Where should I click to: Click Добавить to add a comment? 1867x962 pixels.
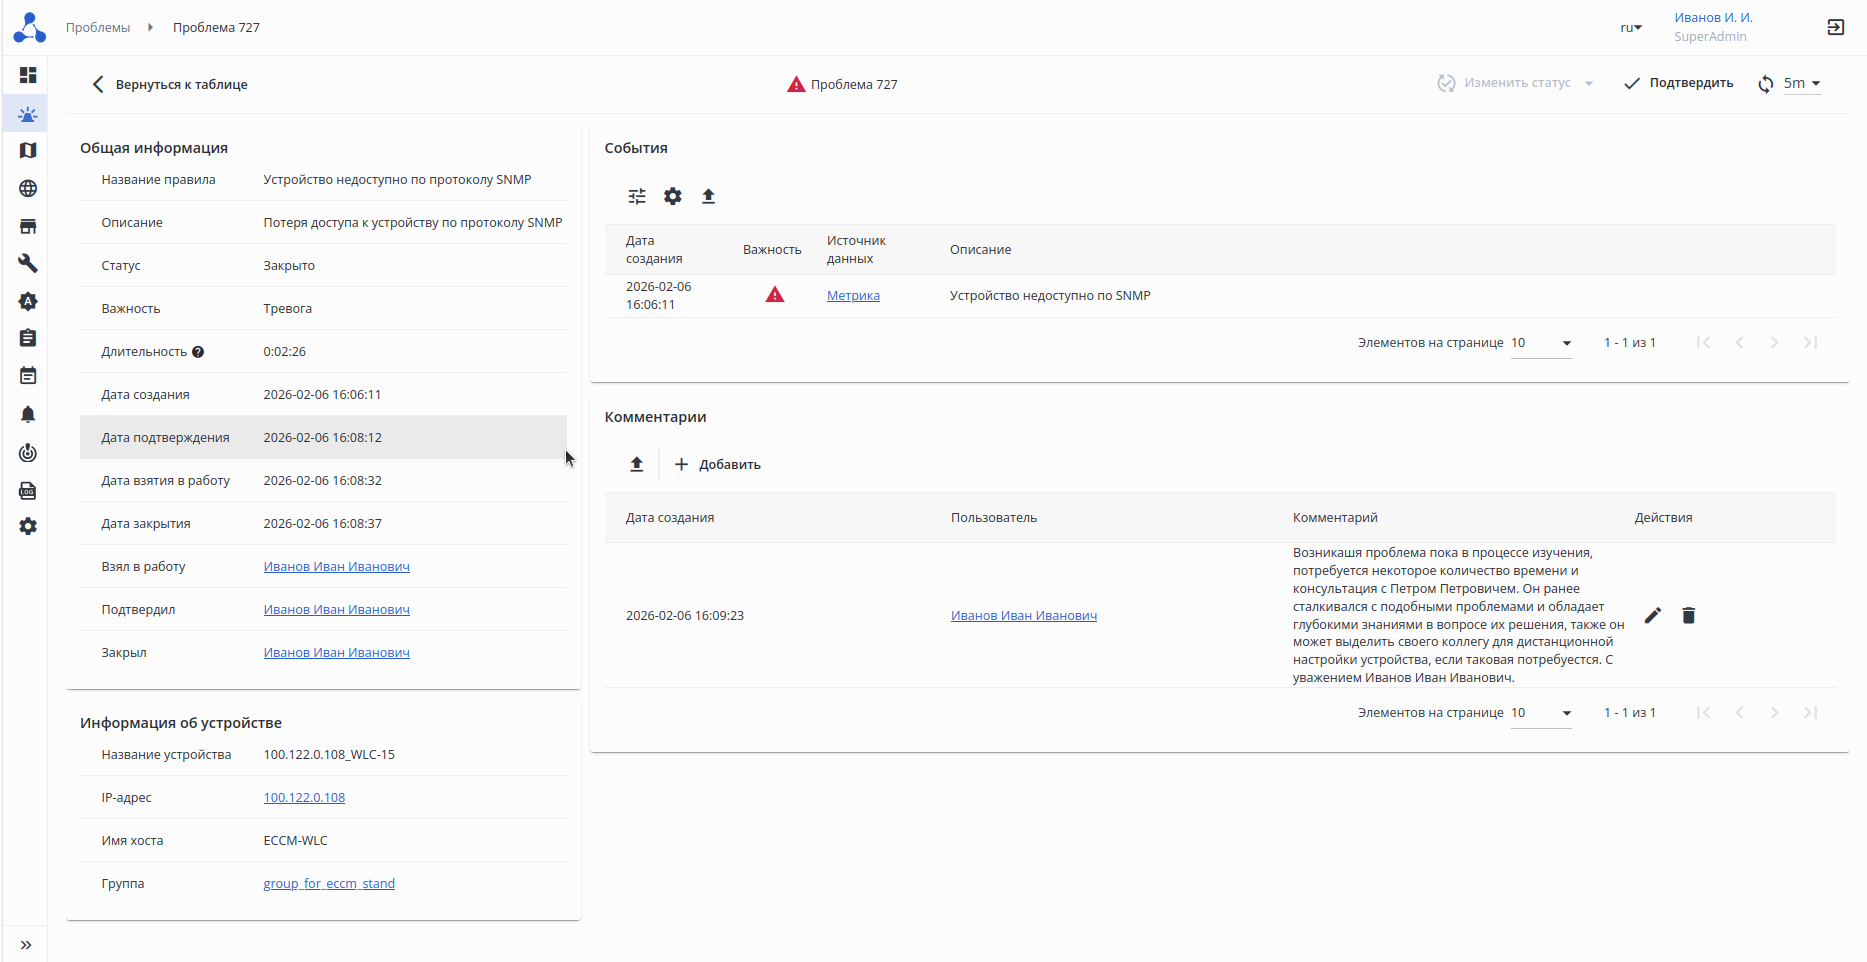tap(718, 464)
